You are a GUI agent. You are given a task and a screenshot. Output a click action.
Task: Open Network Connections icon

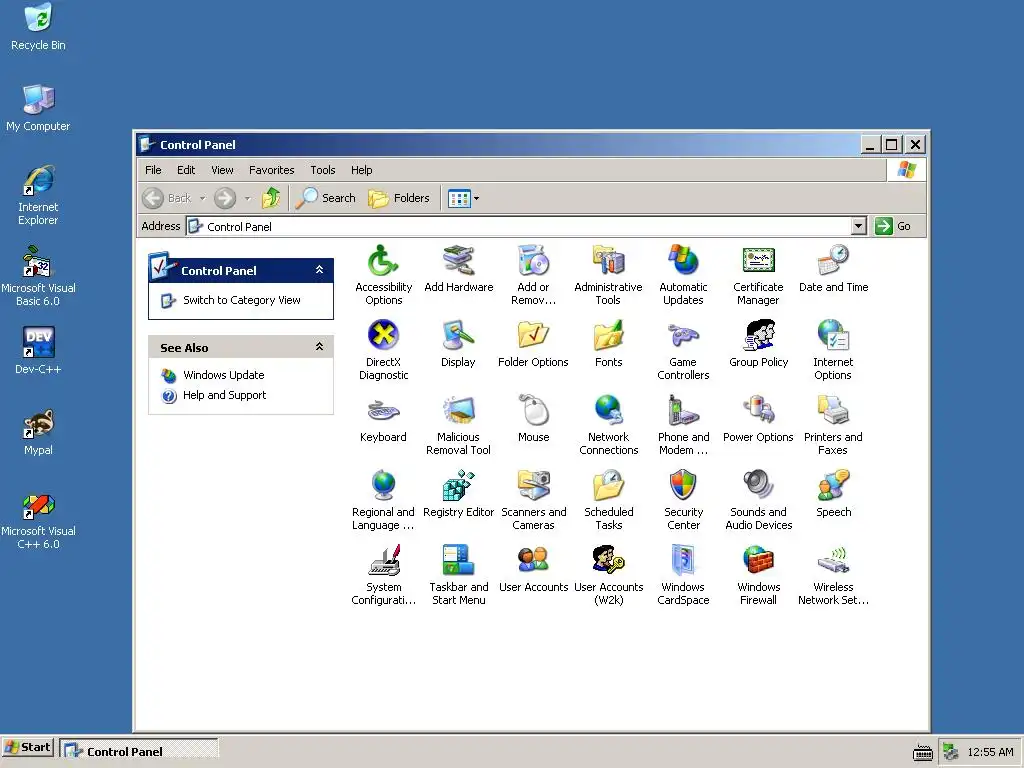click(609, 411)
